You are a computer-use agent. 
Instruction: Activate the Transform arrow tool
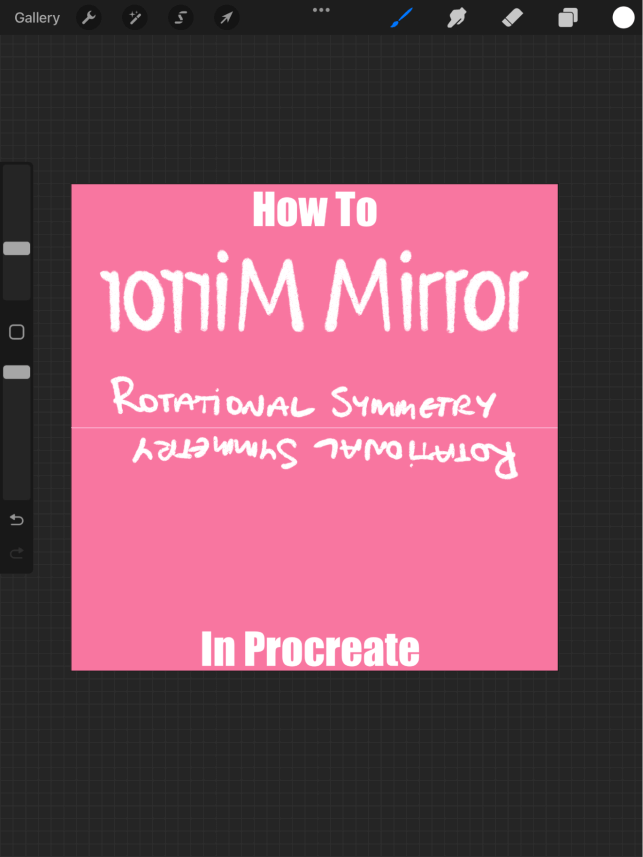(x=226, y=18)
